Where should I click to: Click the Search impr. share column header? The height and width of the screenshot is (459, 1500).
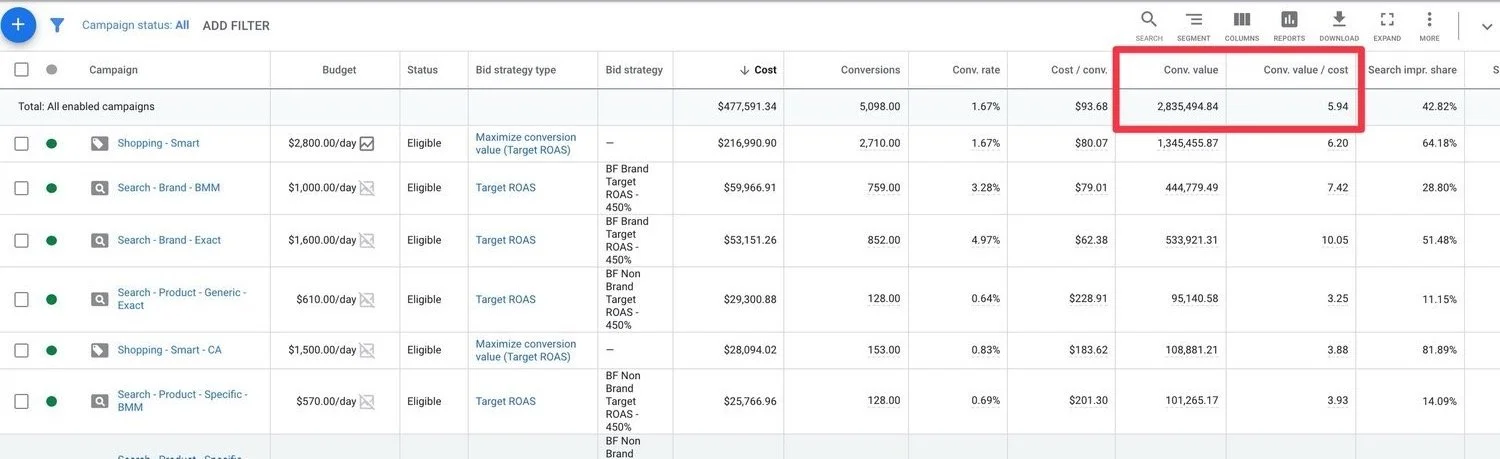pyautogui.click(x=1412, y=70)
